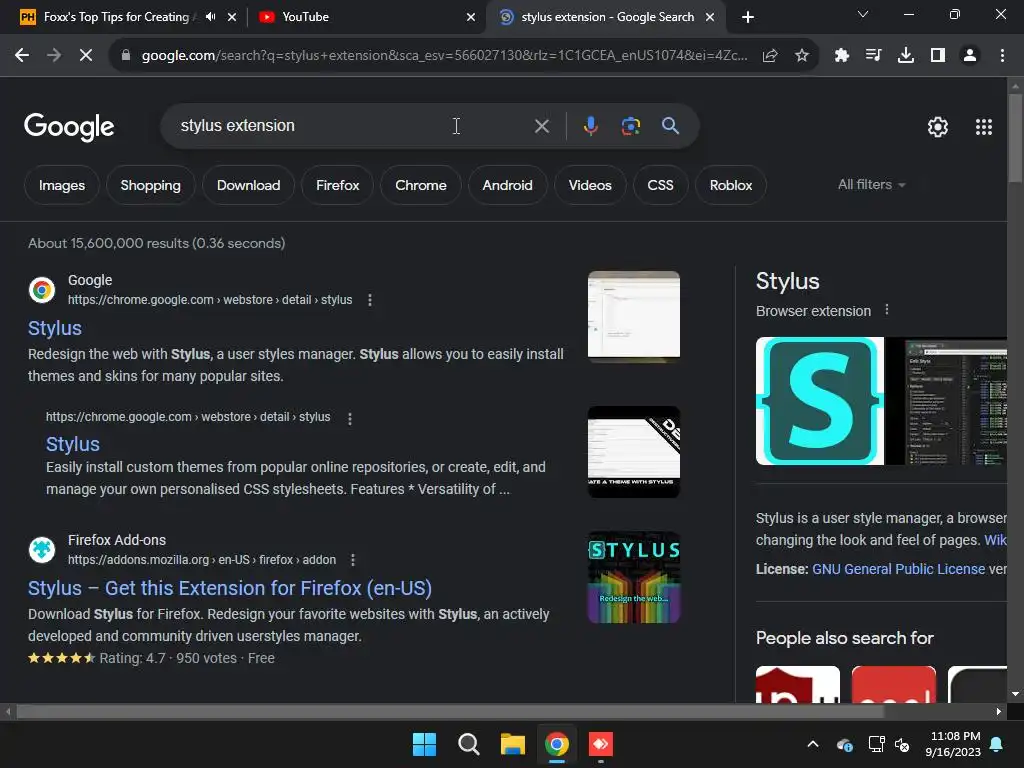1024x768 pixels.
Task: Select the Roblox filter chip
Action: (731, 185)
